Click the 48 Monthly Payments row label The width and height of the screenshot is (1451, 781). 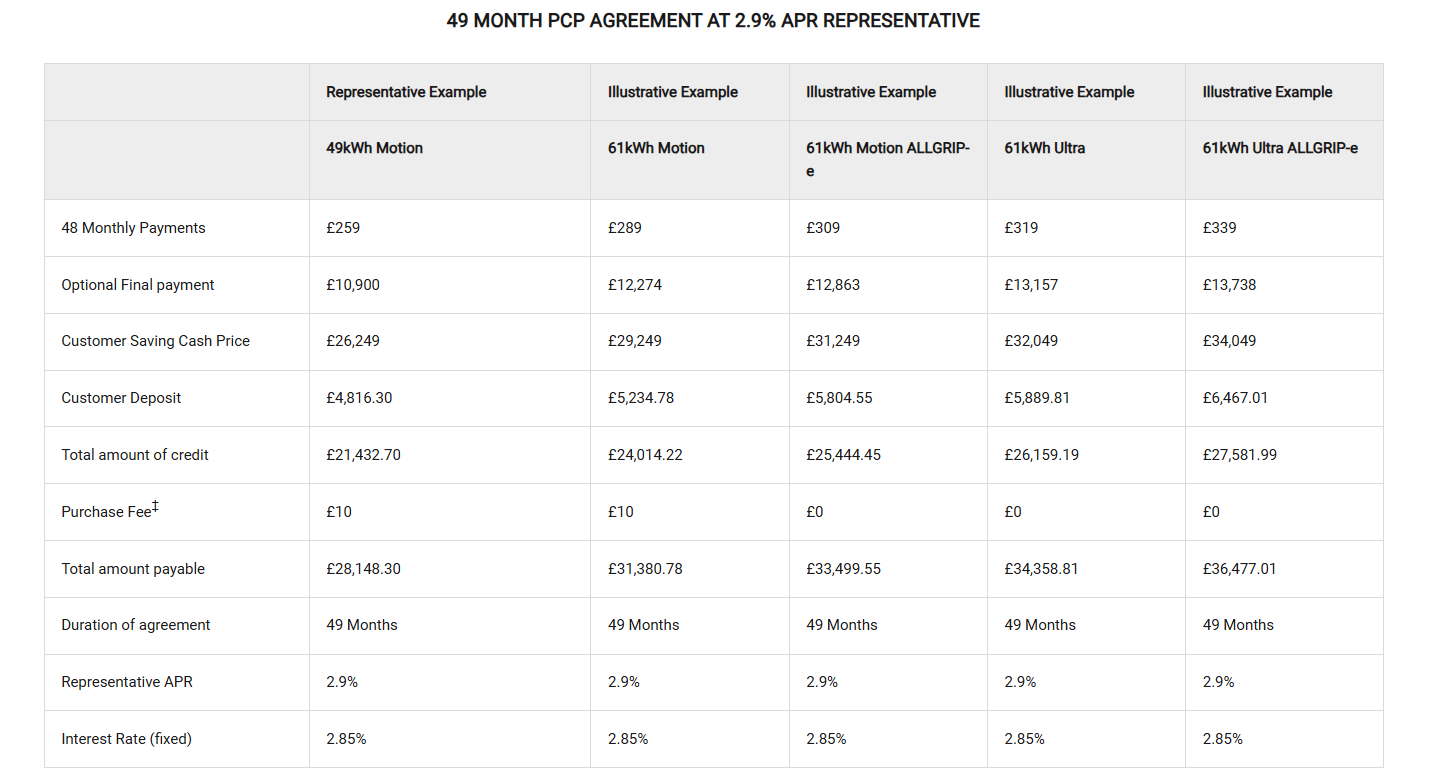coord(133,228)
